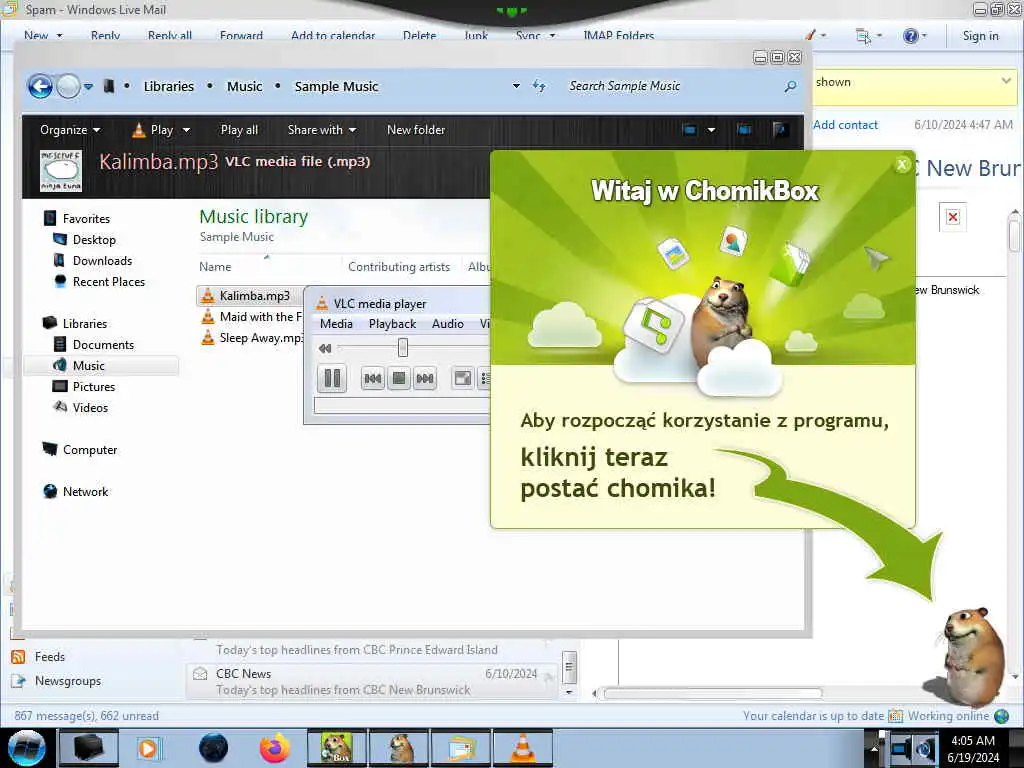1024x768 pixels.
Task: Select Sample Music in the address breadcrumb
Action: tap(336, 86)
